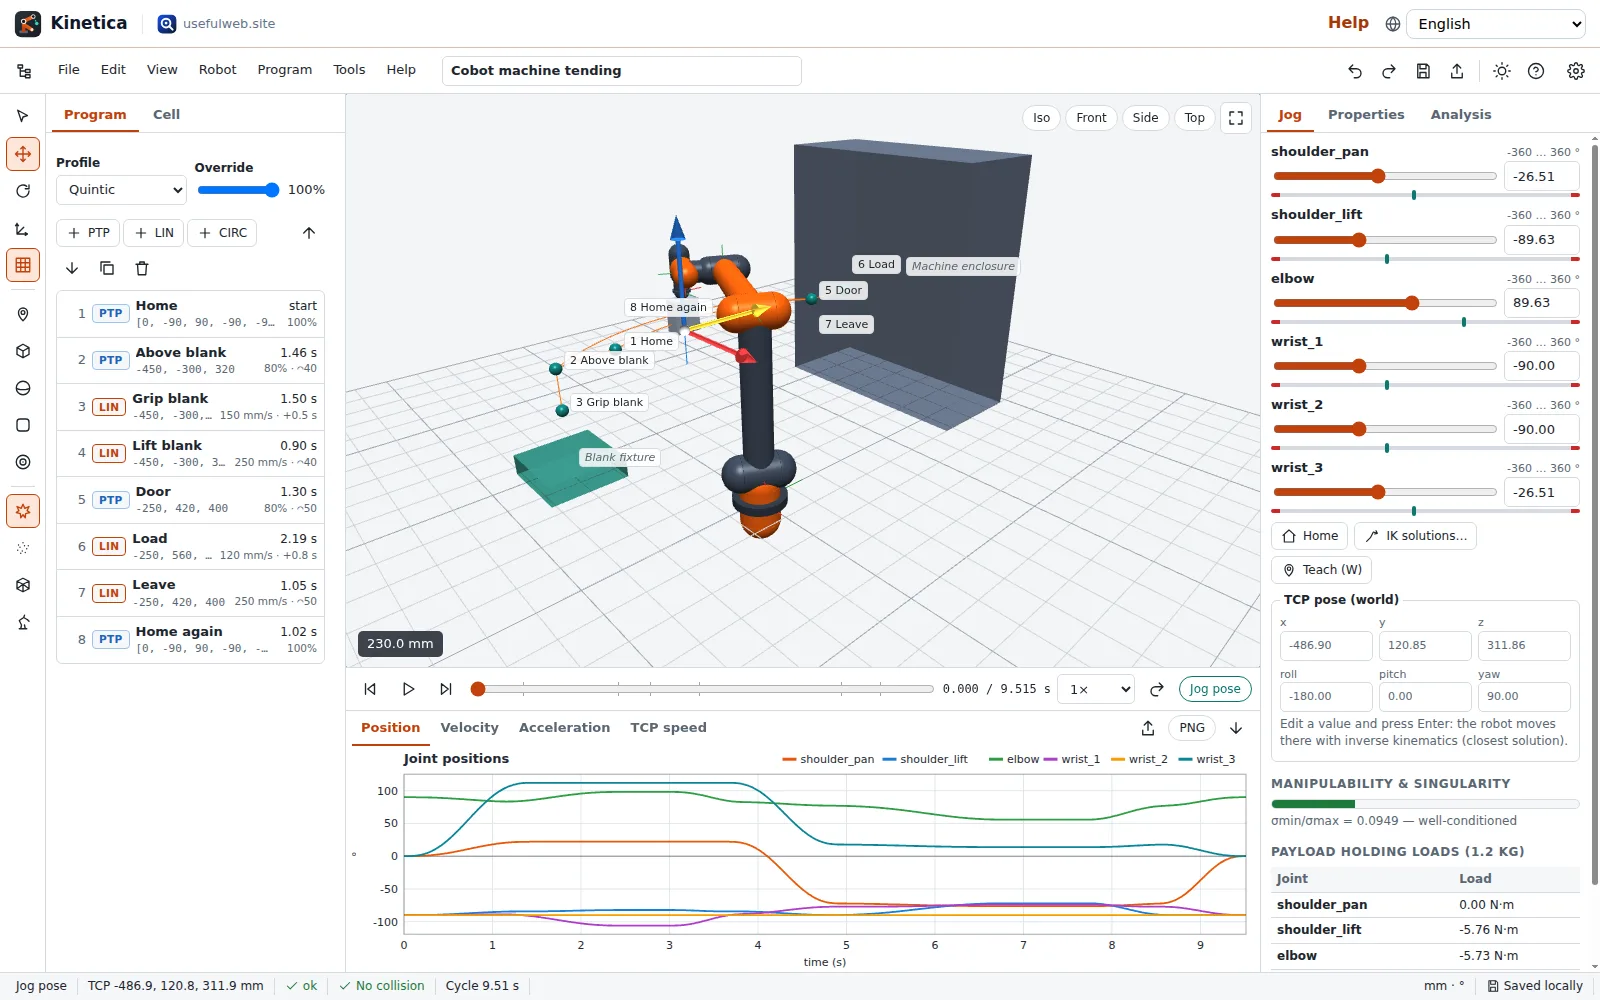Open settings gear icon
1600x1000 pixels.
tap(1576, 71)
